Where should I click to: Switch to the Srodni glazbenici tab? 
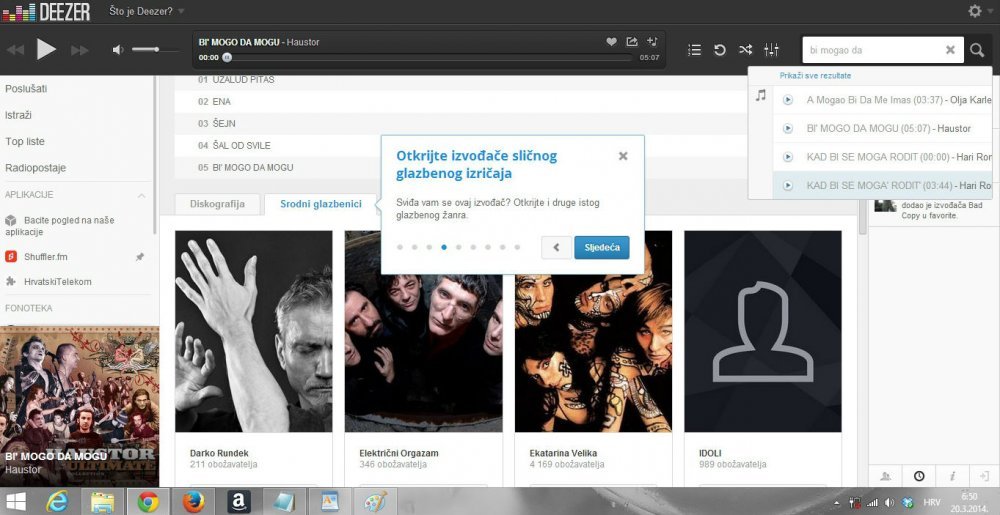click(321, 204)
